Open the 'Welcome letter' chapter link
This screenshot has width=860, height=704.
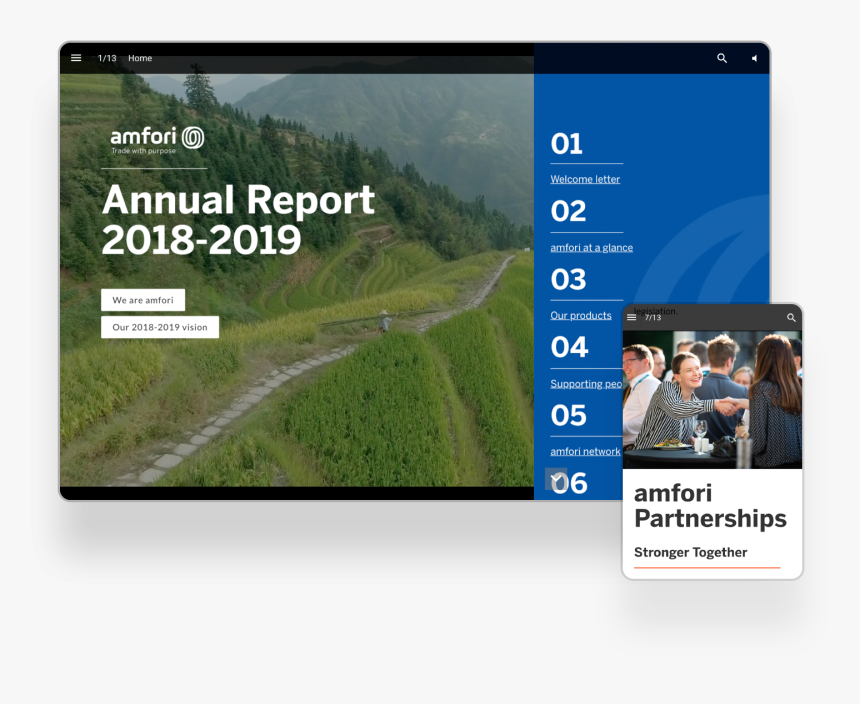pyautogui.click(x=585, y=179)
